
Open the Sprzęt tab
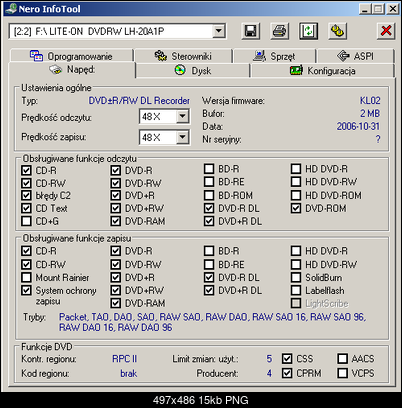pos(274,56)
